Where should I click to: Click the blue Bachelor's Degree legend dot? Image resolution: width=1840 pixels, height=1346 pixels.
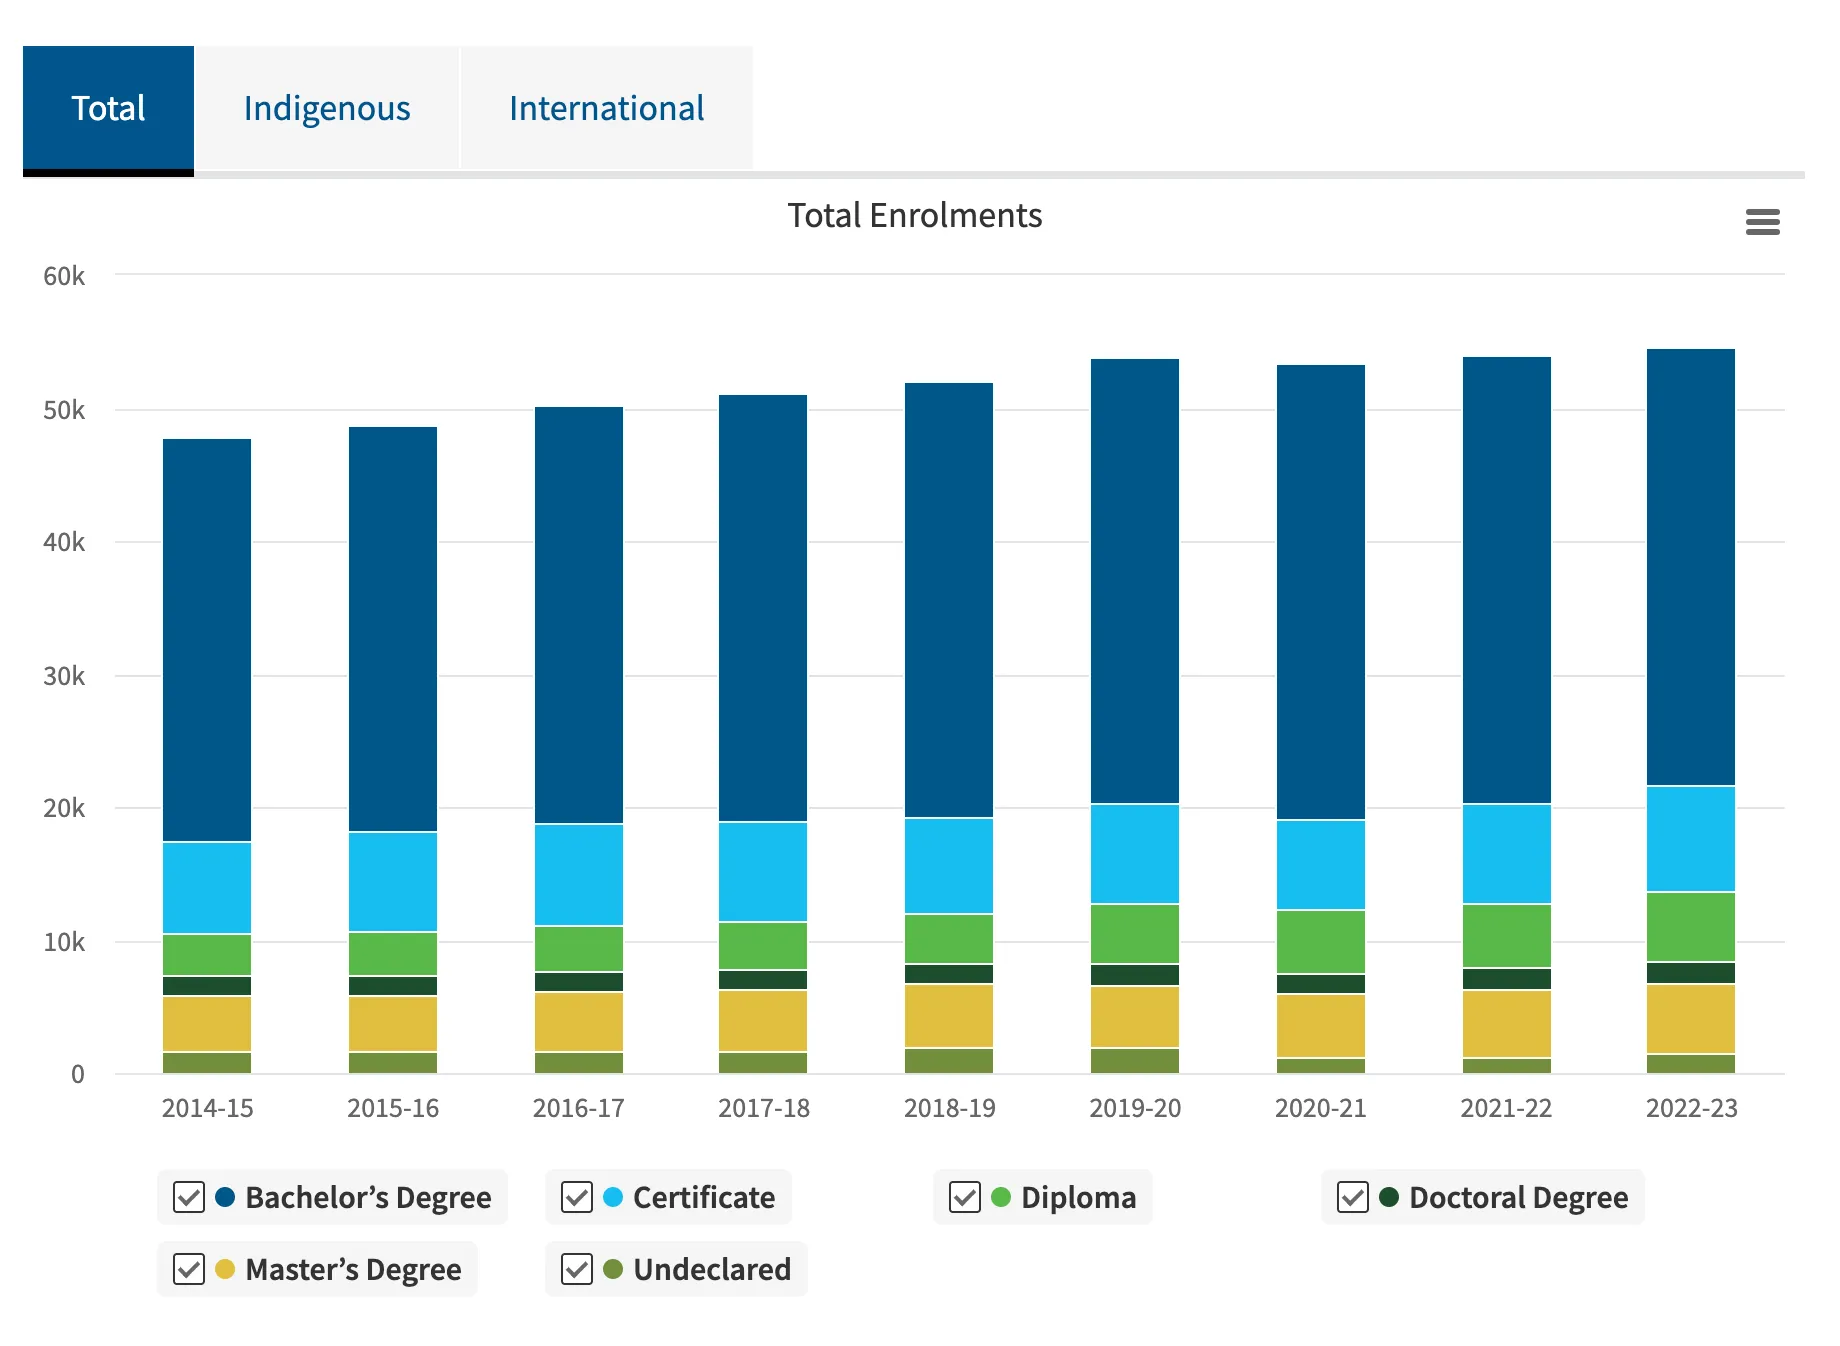[224, 1197]
